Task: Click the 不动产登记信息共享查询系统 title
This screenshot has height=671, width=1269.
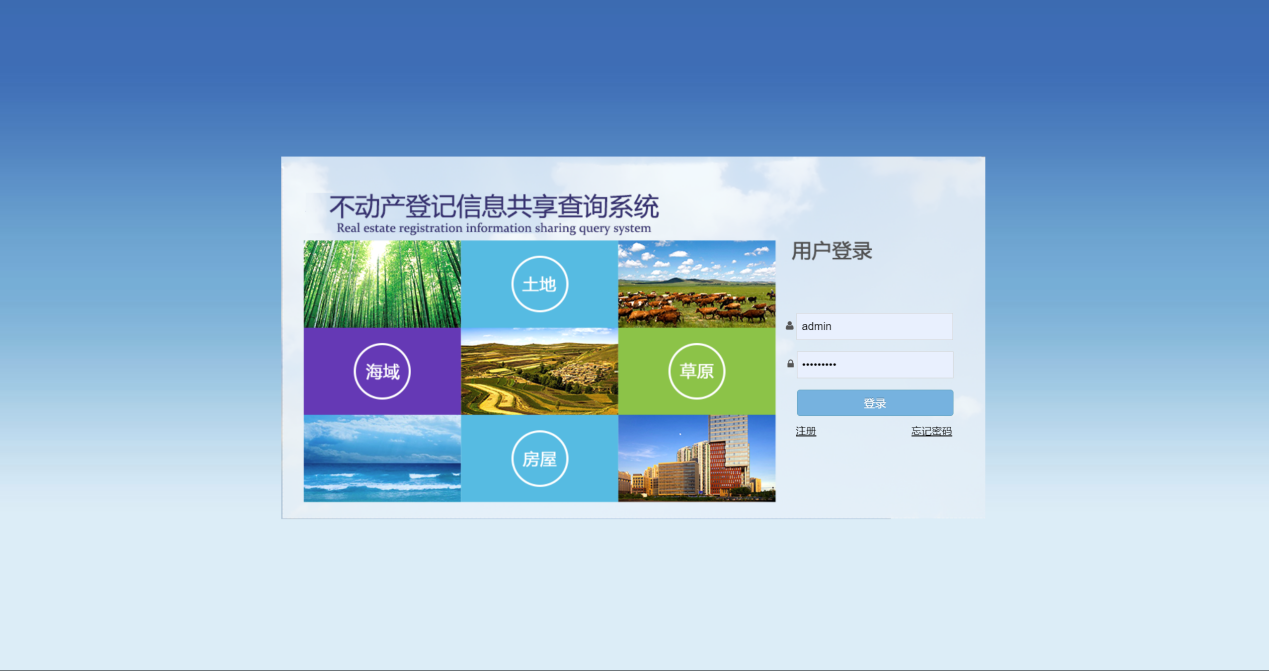Action: 494,207
